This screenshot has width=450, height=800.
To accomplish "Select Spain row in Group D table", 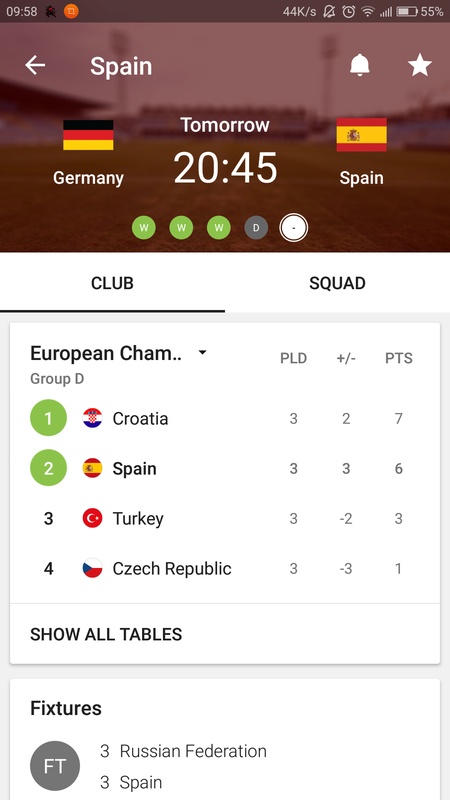I will pyautogui.click(x=225, y=468).
